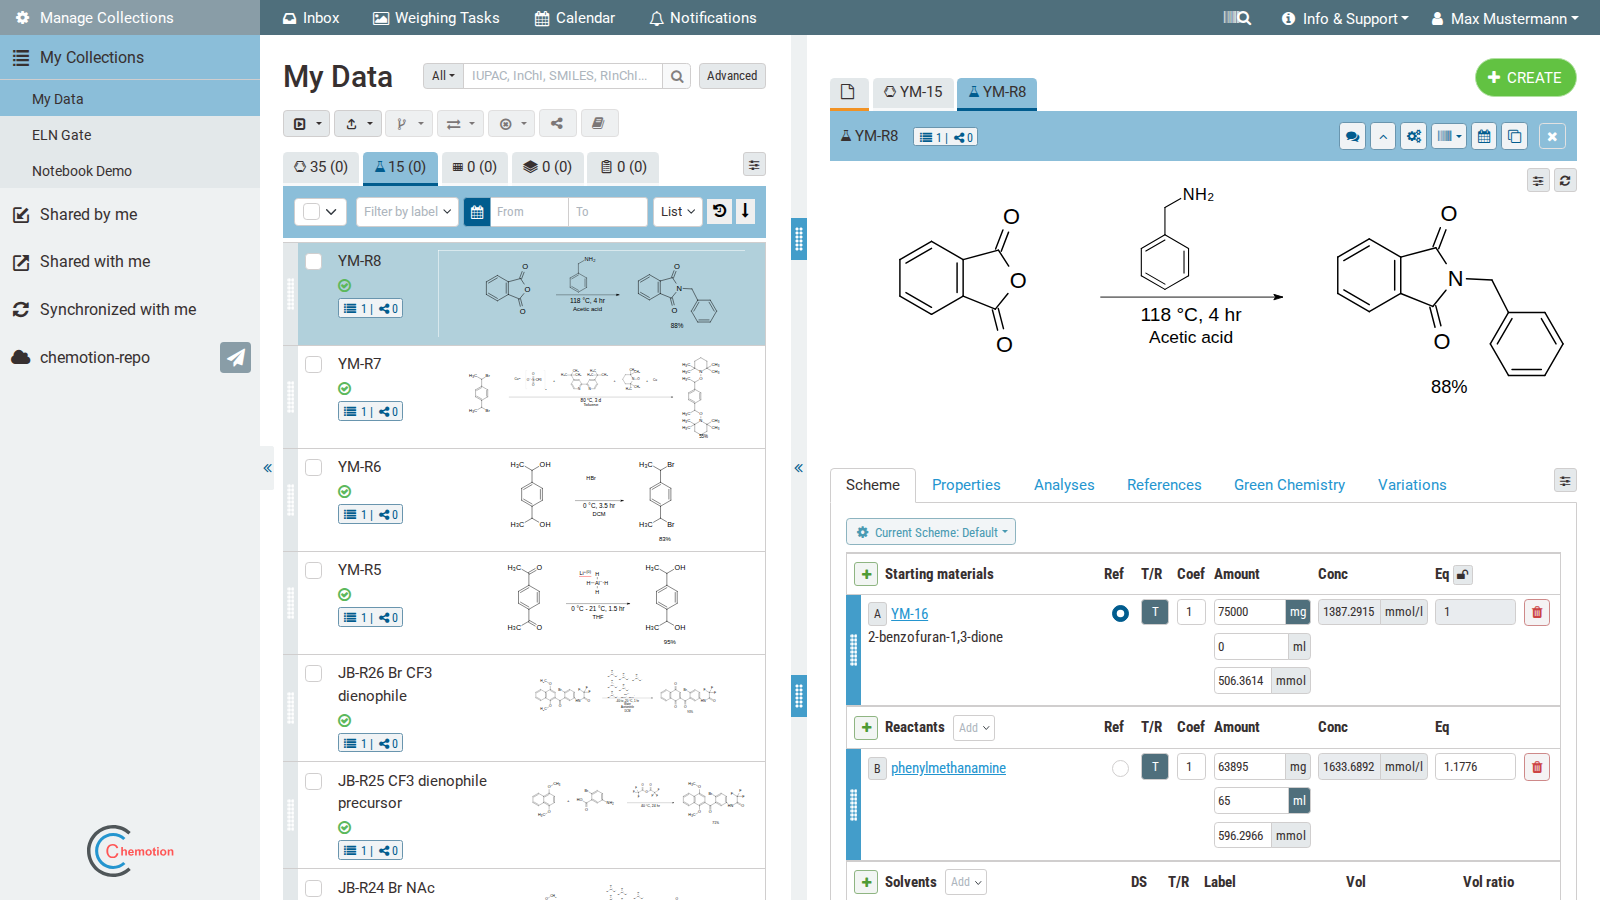Open the share button in My Data toolbar

pos(557,124)
